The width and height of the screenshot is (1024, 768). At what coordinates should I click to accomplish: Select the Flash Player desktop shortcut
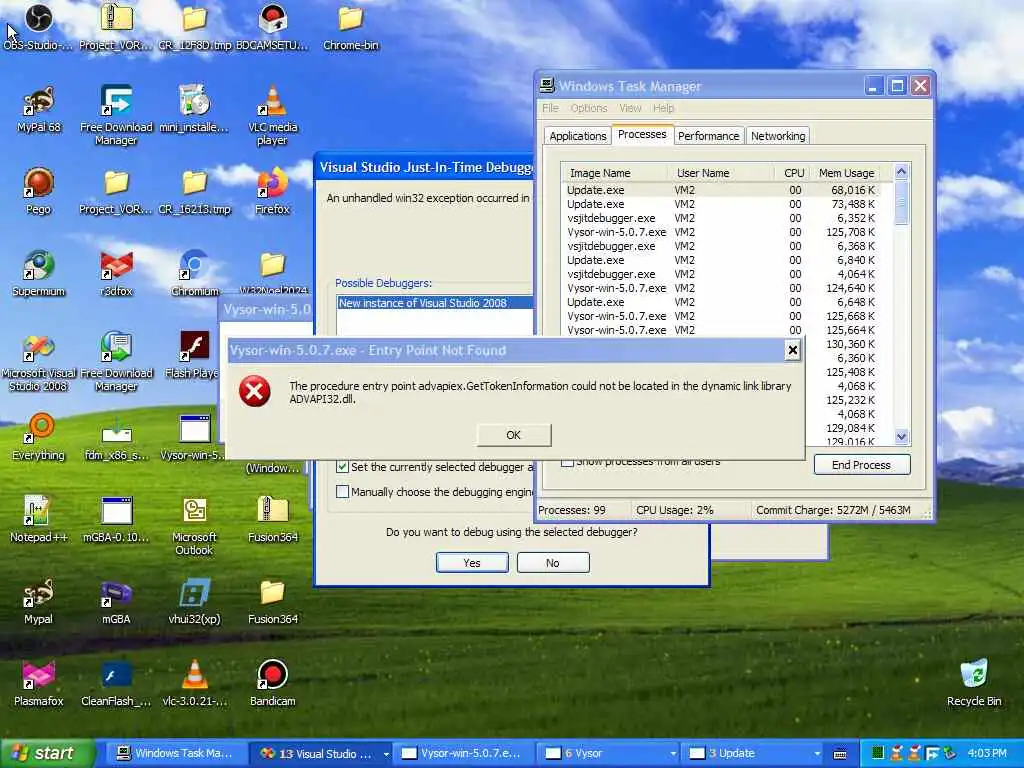[194, 356]
